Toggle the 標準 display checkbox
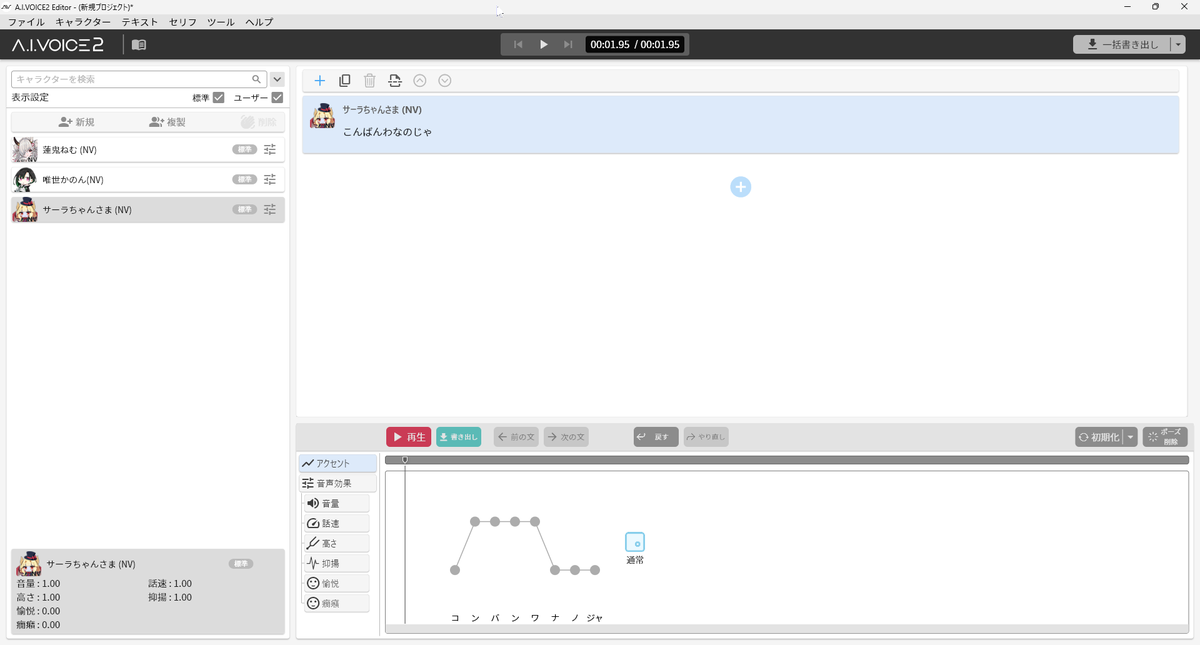1200x645 pixels. [218, 98]
